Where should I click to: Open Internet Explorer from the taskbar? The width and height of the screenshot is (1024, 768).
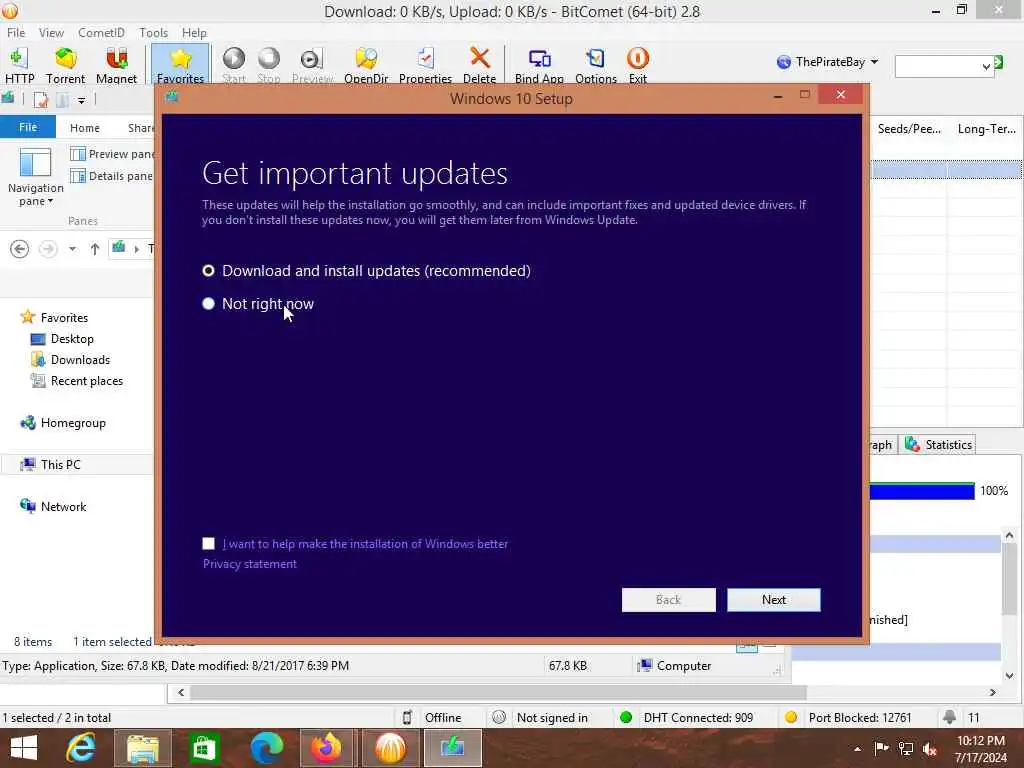pyautogui.click(x=81, y=748)
